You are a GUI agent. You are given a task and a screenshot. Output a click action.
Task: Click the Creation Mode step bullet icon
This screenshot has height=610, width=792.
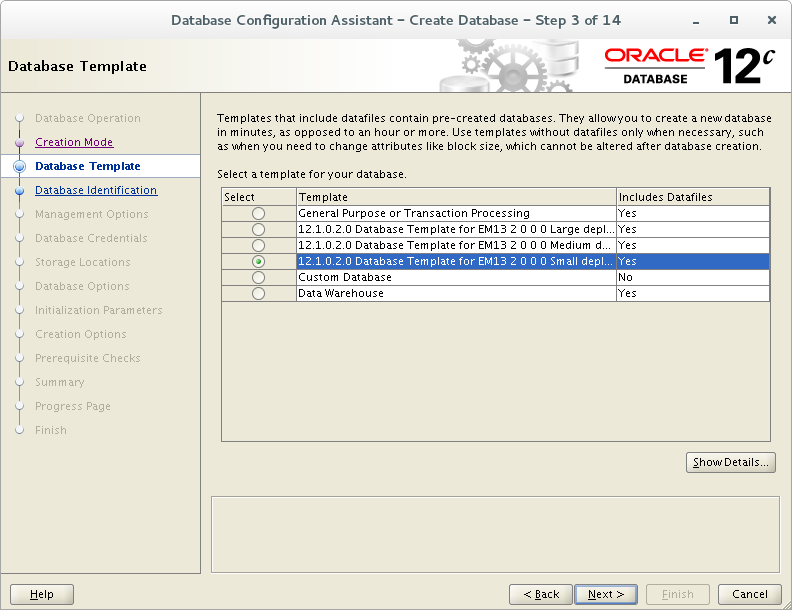[x=20, y=143]
